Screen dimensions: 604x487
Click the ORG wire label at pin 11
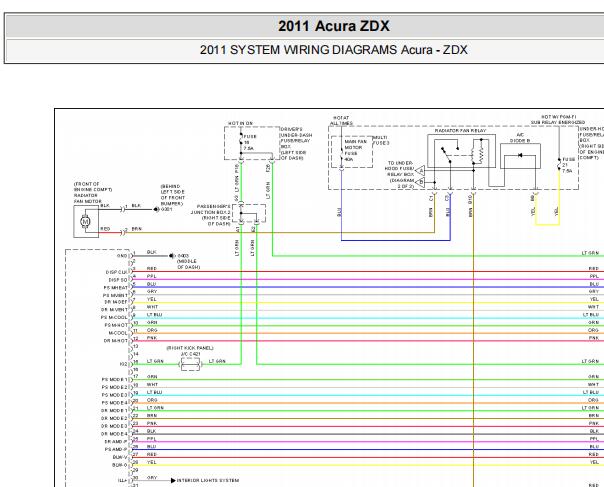point(152,331)
